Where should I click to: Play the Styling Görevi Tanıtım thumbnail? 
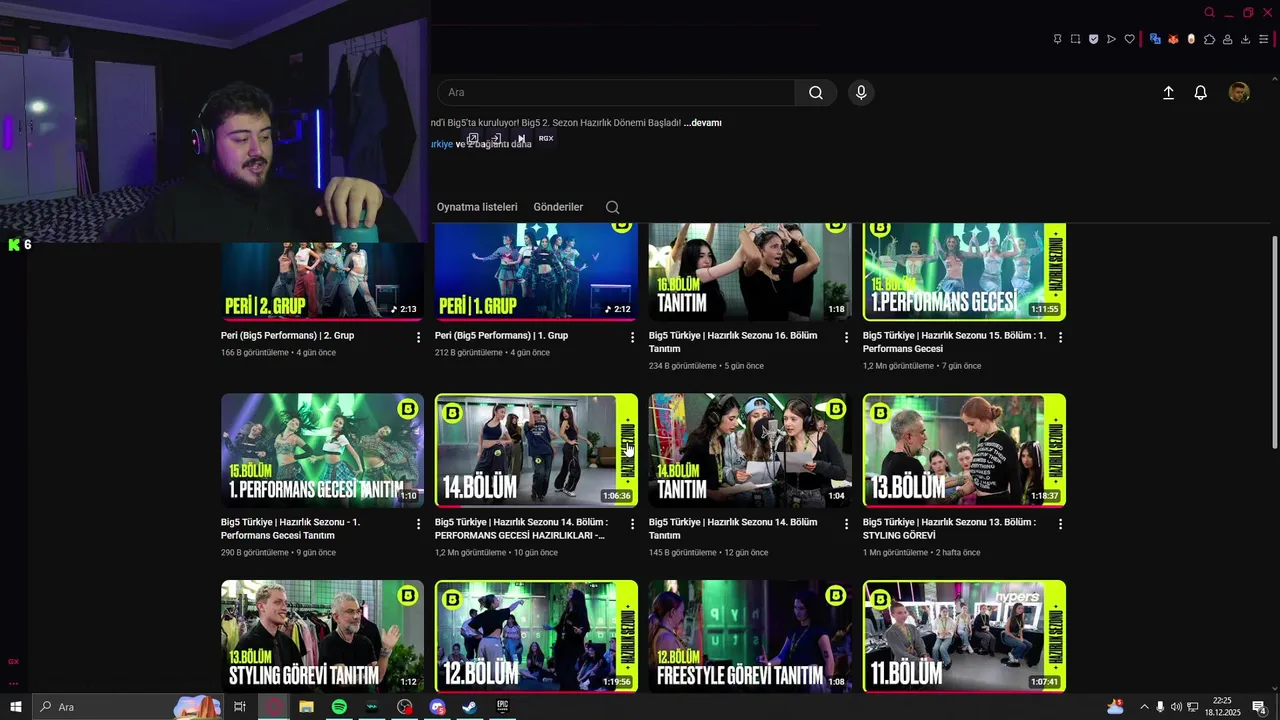click(x=322, y=636)
